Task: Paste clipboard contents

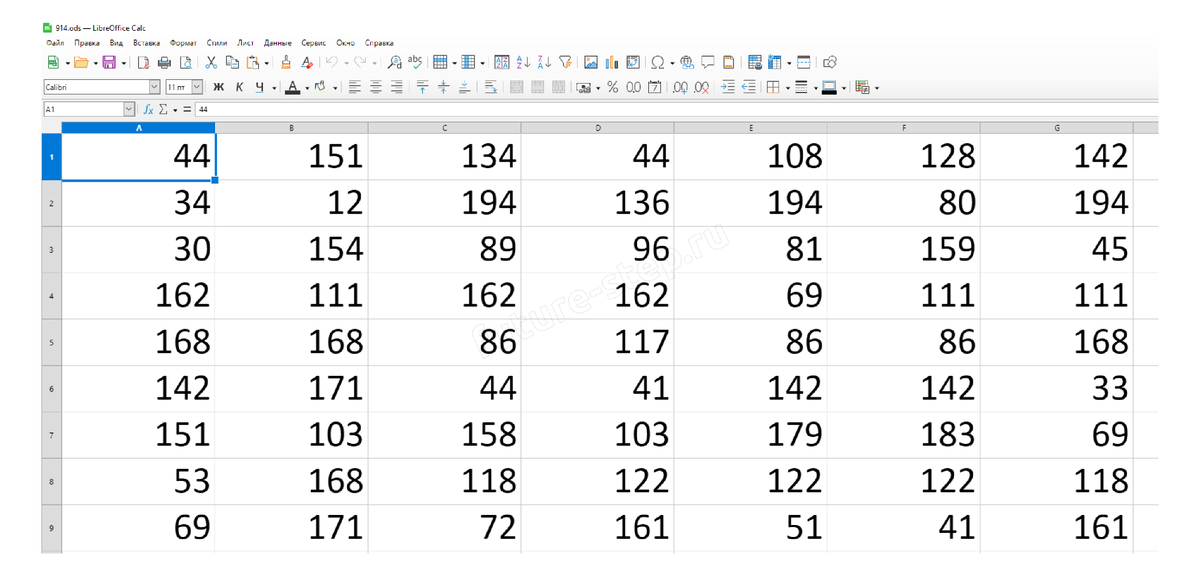Action: tap(253, 62)
